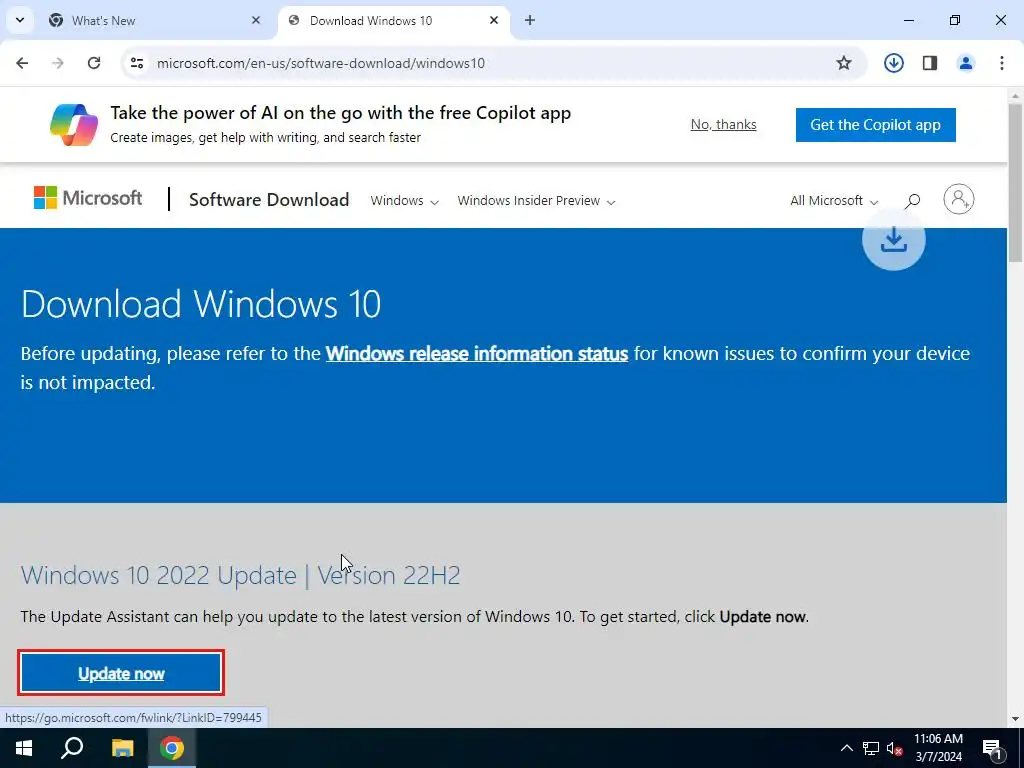Open the Chrome profile avatar icon
The width and height of the screenshot is (1024, 768).
pyautogui.click(x=966, y=63)
